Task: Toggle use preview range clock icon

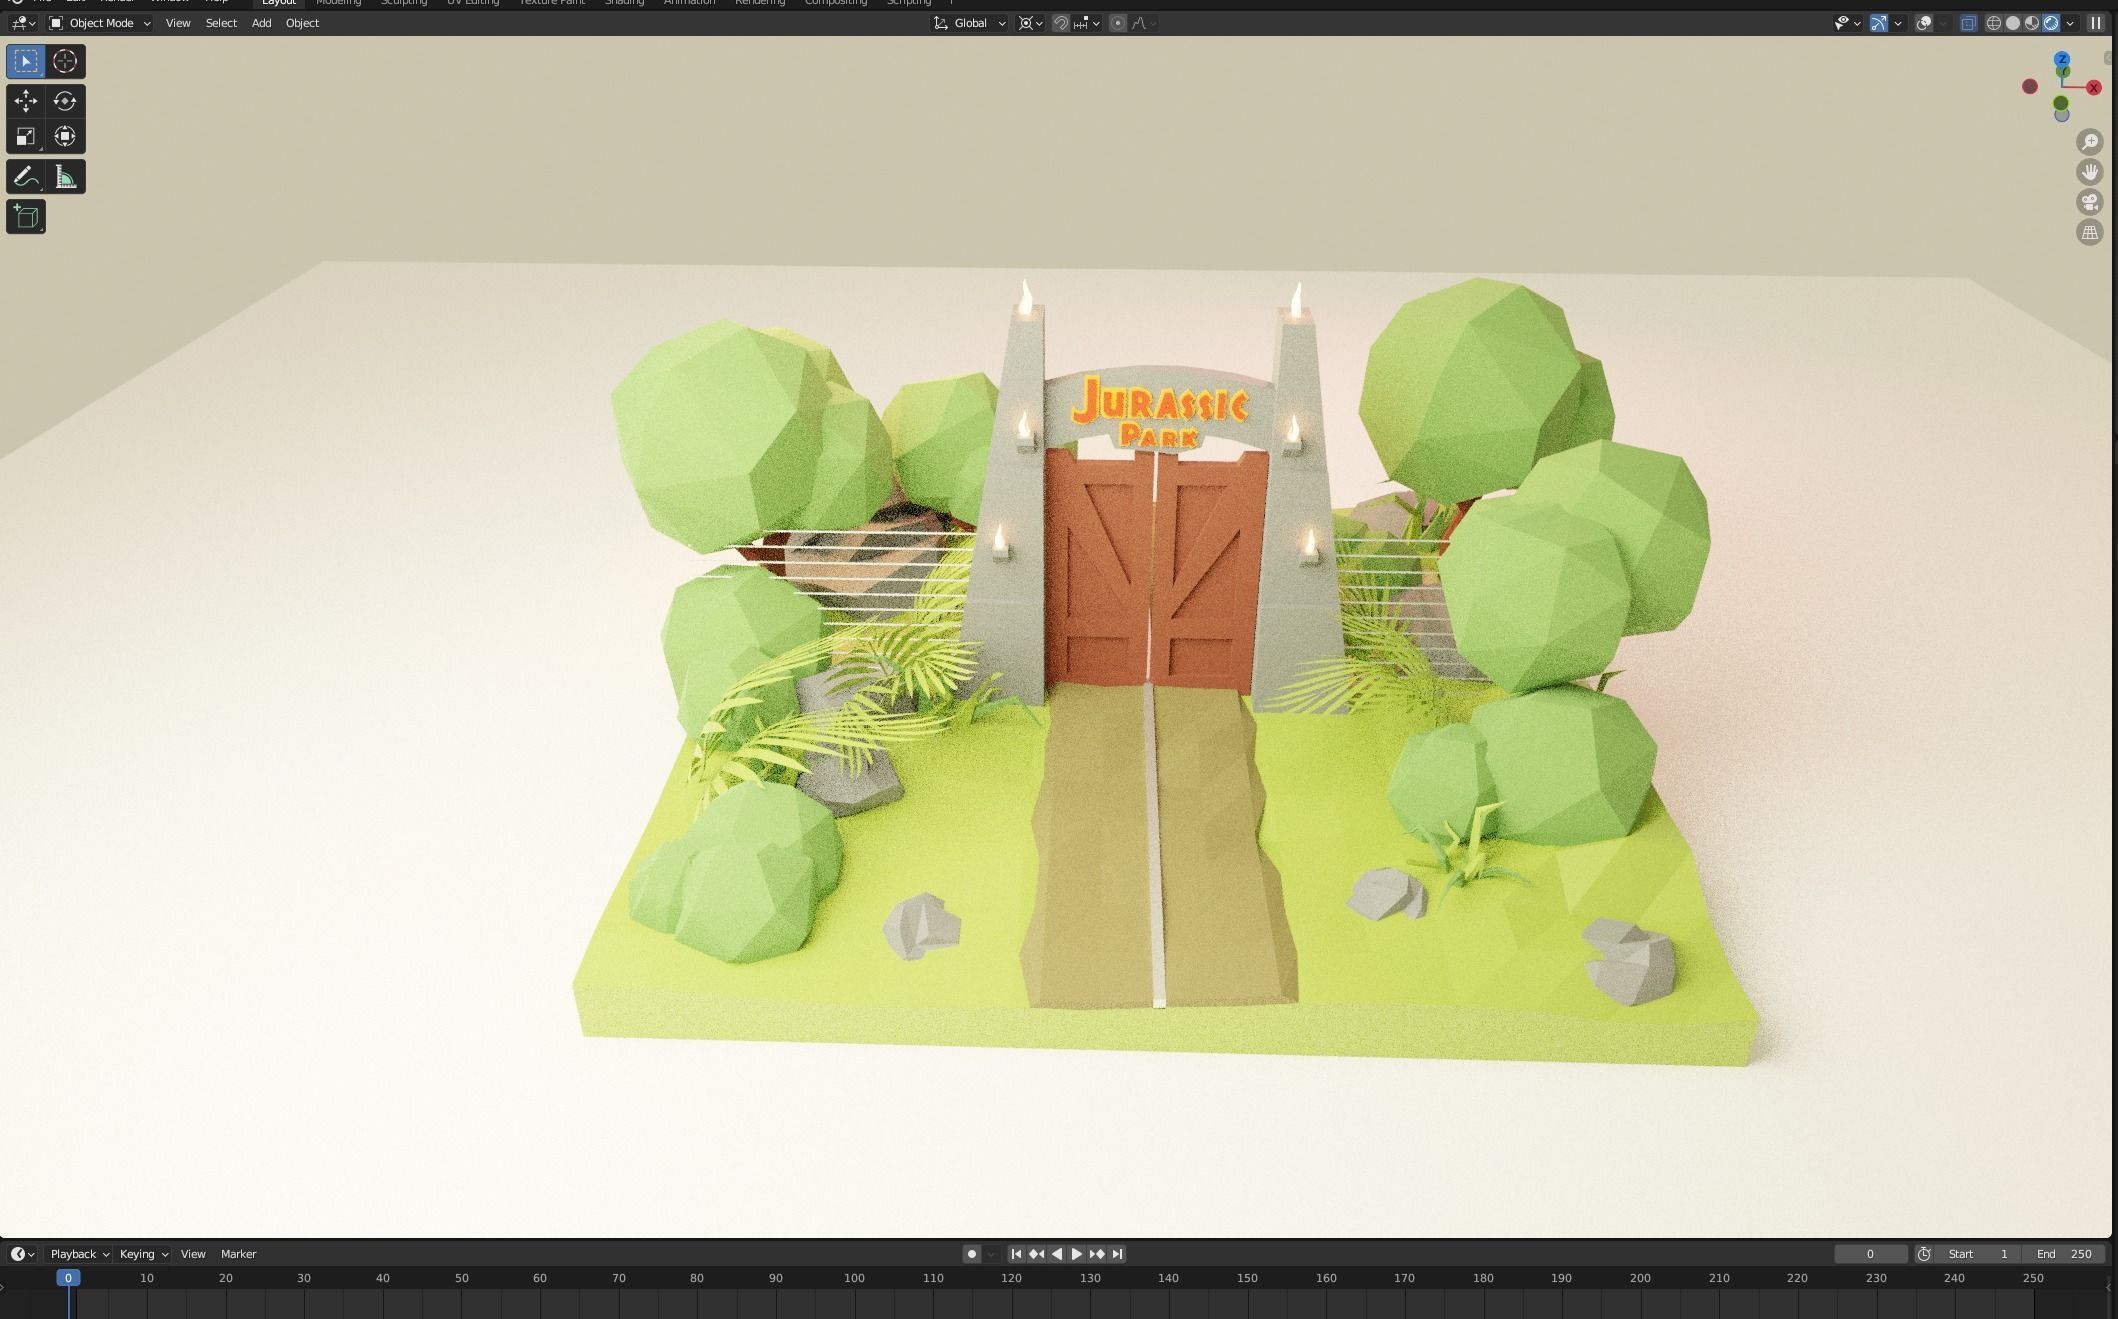Action: click(1924, 1254)
